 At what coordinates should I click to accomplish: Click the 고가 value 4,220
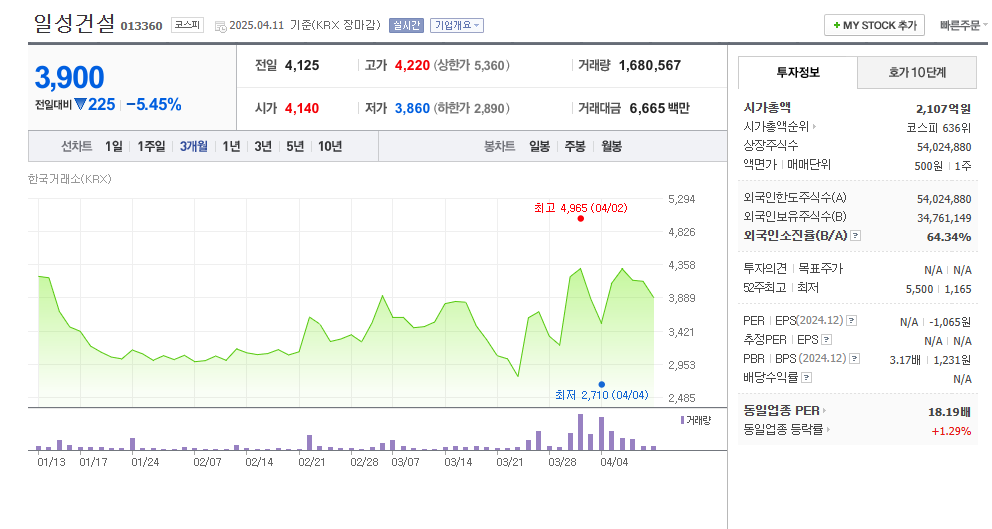(412, 65)
